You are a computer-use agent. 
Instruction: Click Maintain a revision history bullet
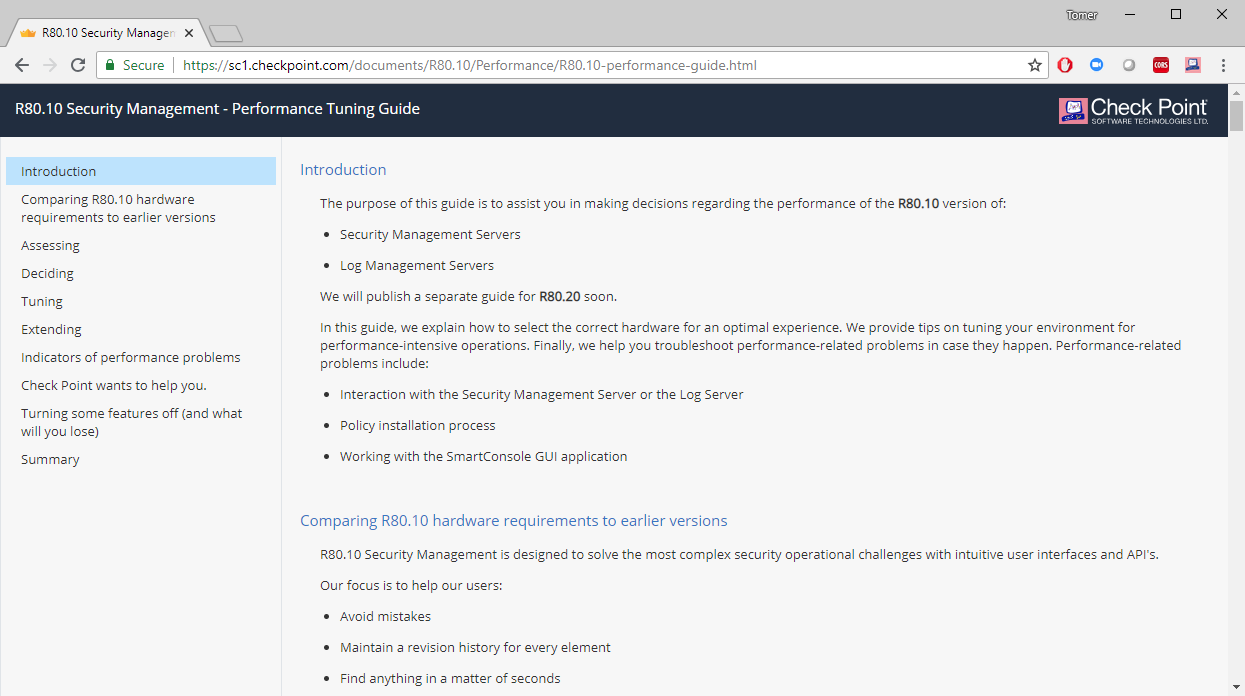tap(475, 647)
